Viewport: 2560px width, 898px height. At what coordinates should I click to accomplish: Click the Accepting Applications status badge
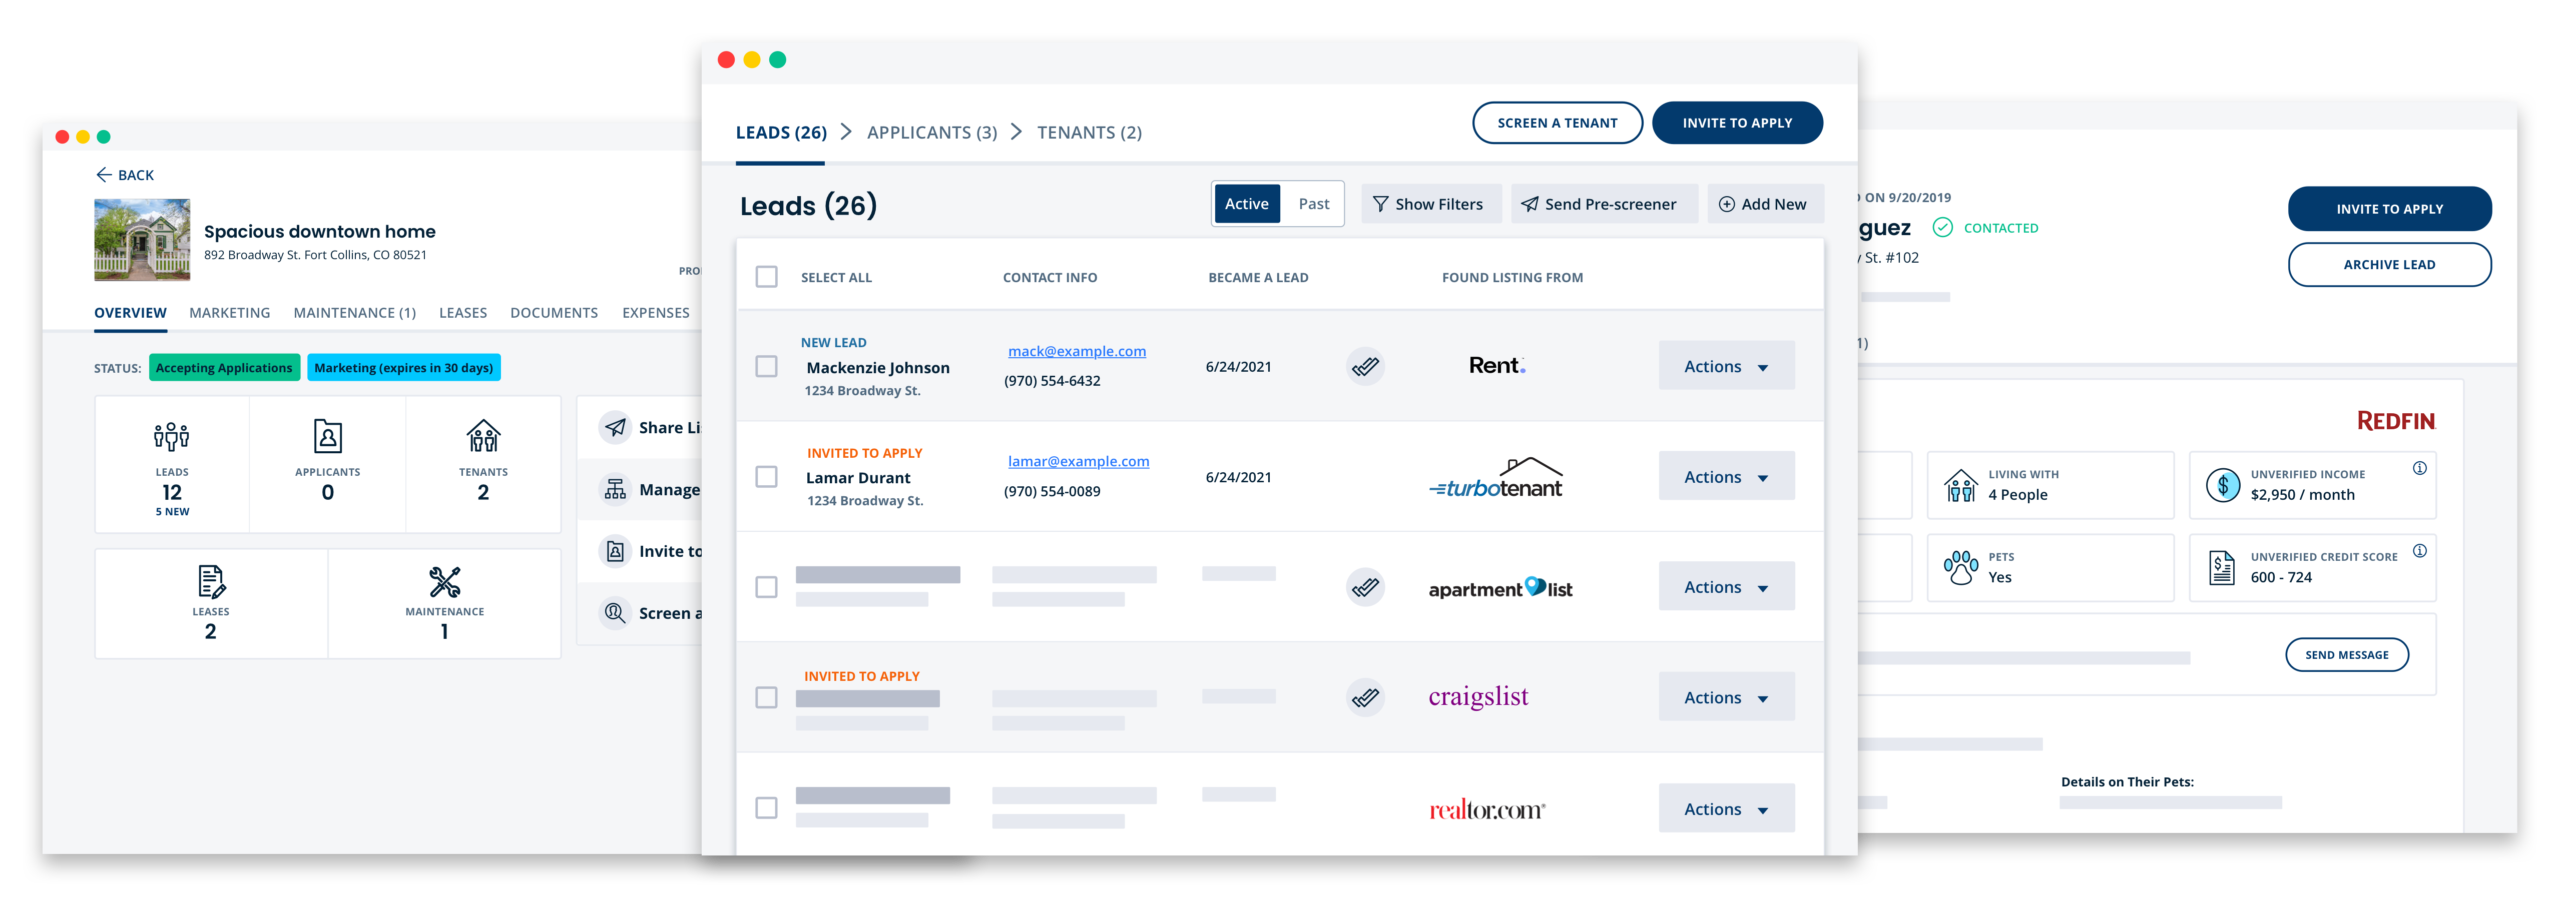click(224, 368)
